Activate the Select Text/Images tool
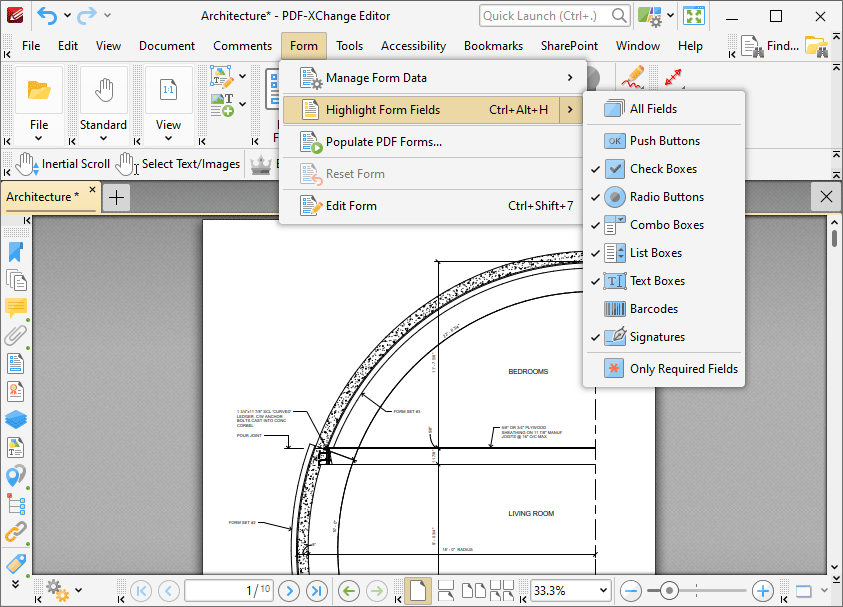The height and width of the screenshot is (607, 843). pyautogui.click(x=178, y=164)
